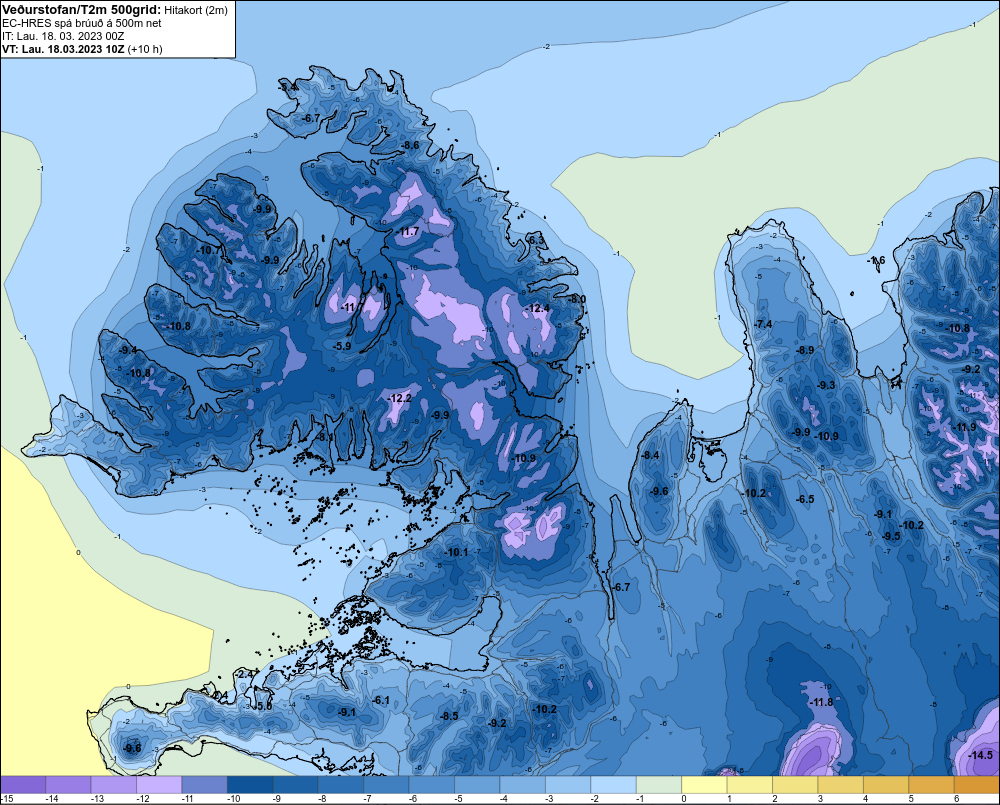Select the 'VT: Lau. 18.03.2023 10Z' valid-time text
This screenshot has width=1000, height=805.
(64, 49)
